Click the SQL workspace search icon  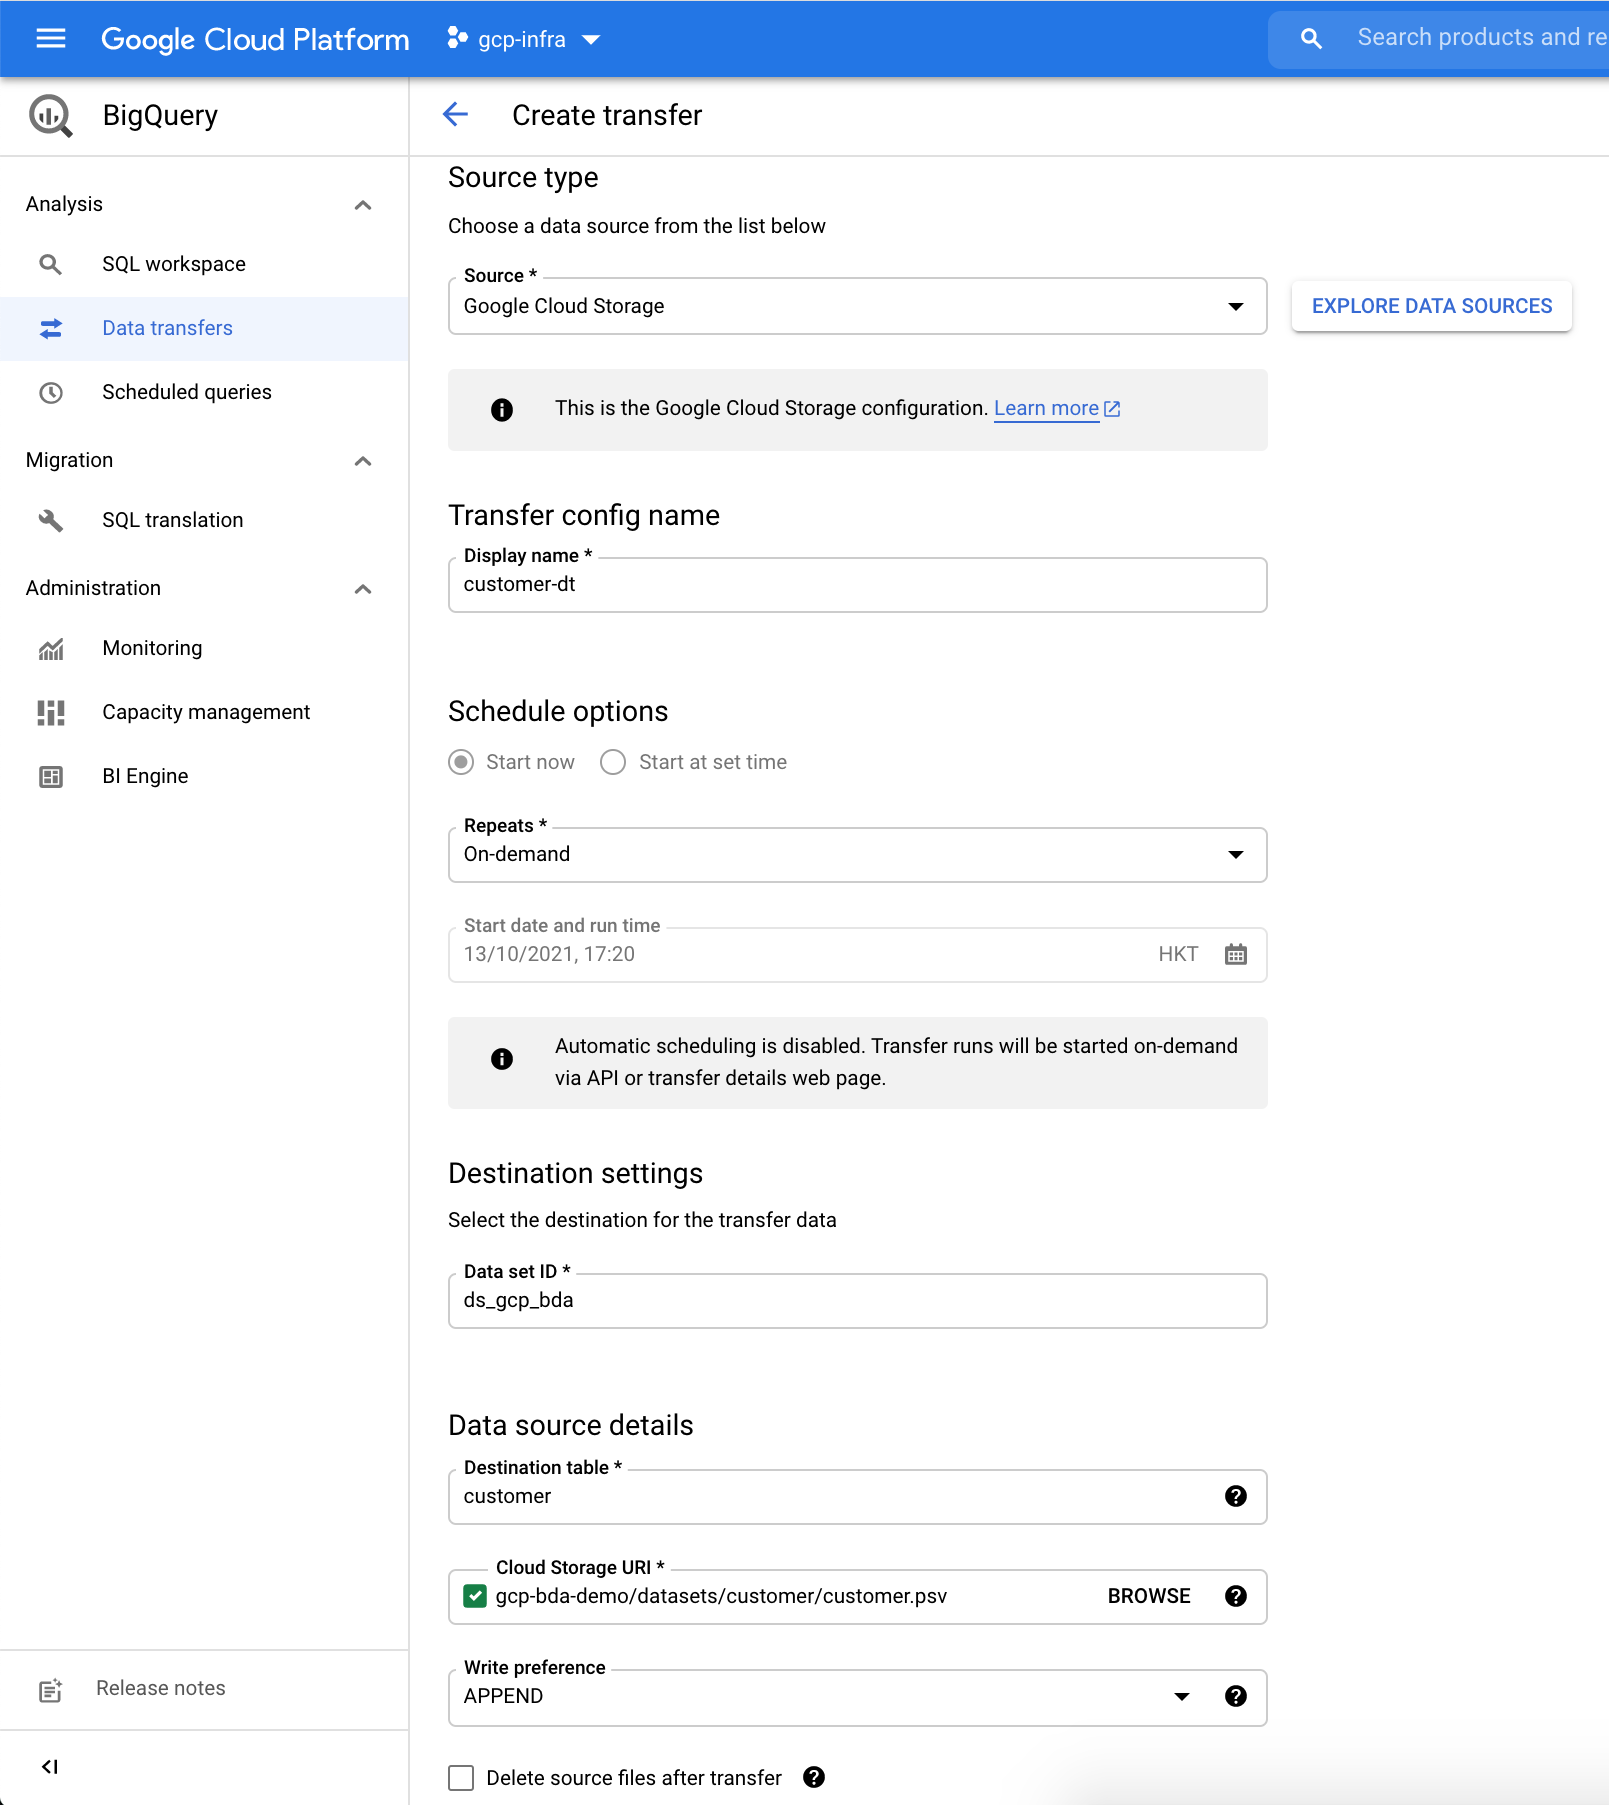(50, 264)
